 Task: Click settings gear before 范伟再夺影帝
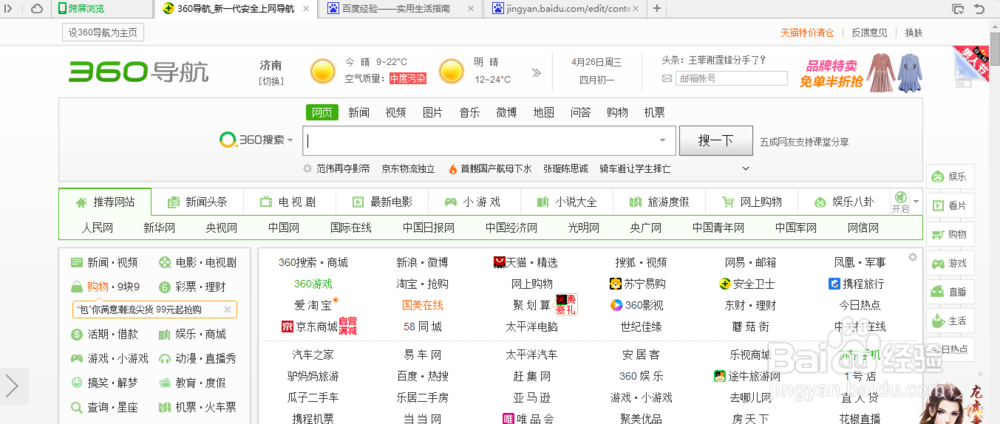[x=307, y=169]
